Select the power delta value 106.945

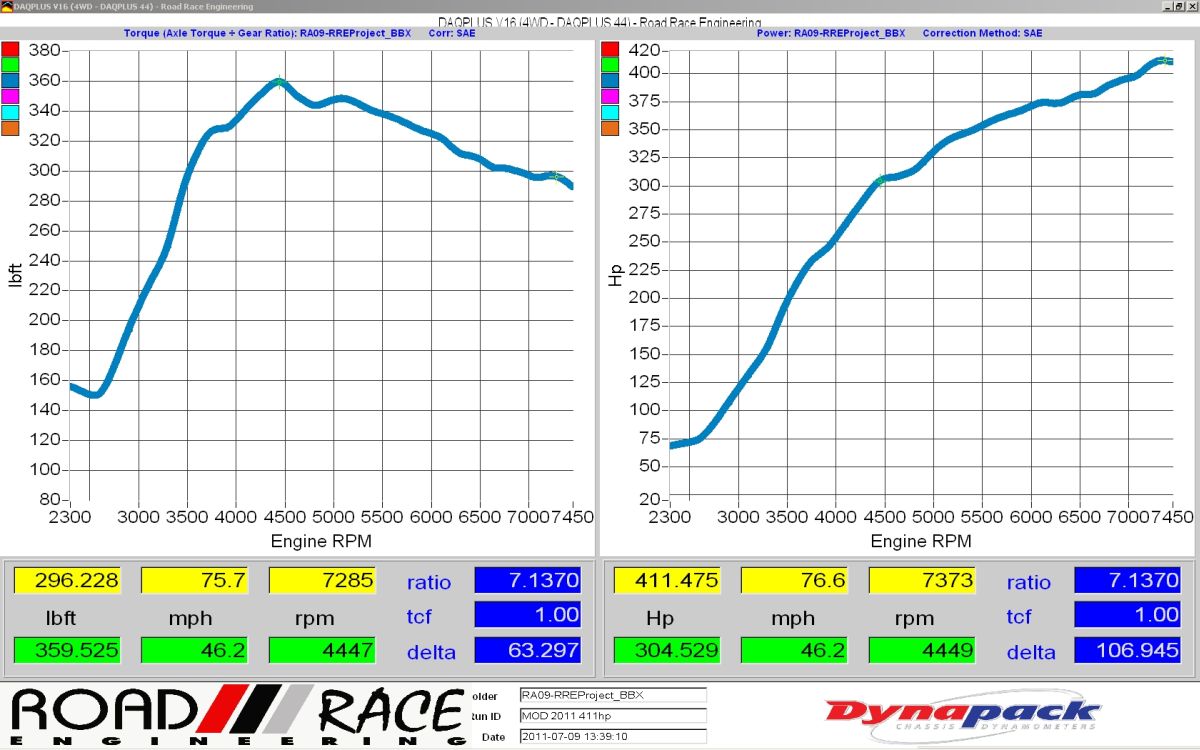coord(1127,650)
